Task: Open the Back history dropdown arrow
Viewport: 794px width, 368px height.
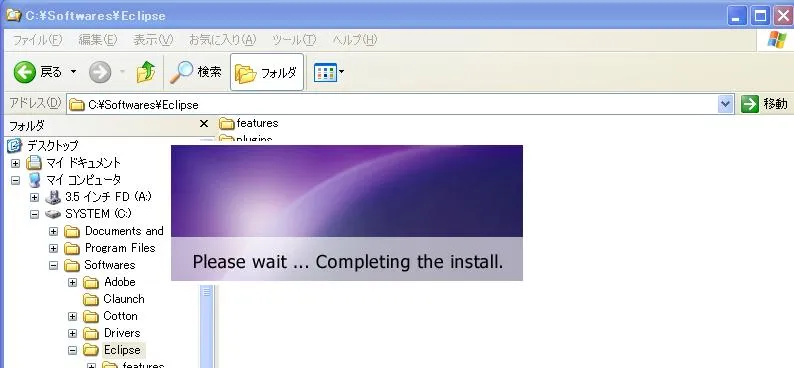Action: [x=73, y=72]
